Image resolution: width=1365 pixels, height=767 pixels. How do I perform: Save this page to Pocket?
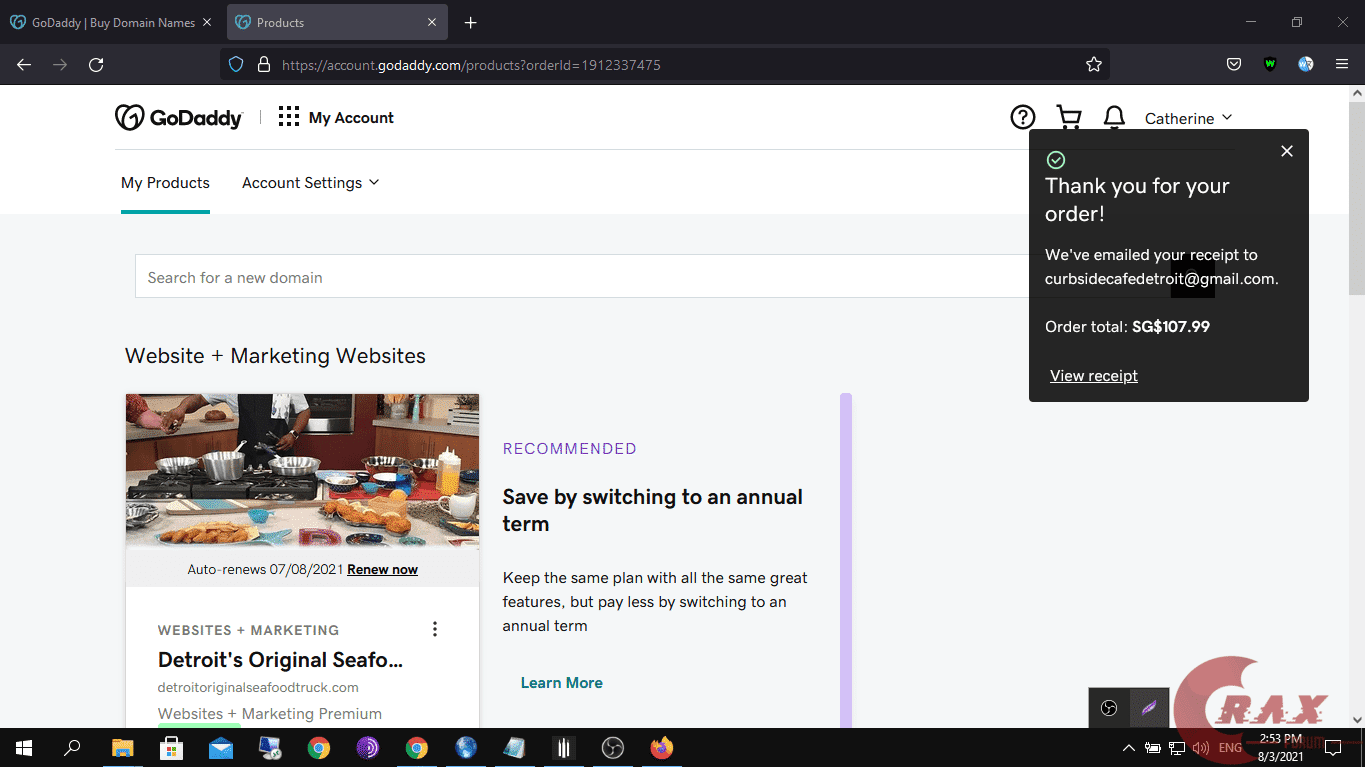point(1233,64)
